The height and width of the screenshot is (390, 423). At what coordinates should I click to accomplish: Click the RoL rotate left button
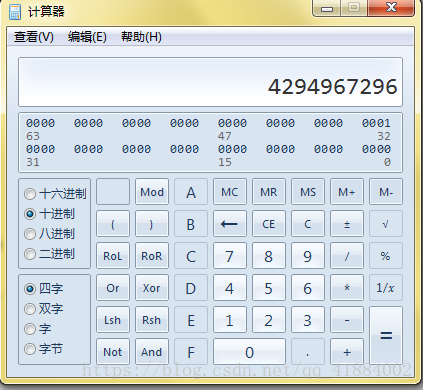click(x=113, y=256)
